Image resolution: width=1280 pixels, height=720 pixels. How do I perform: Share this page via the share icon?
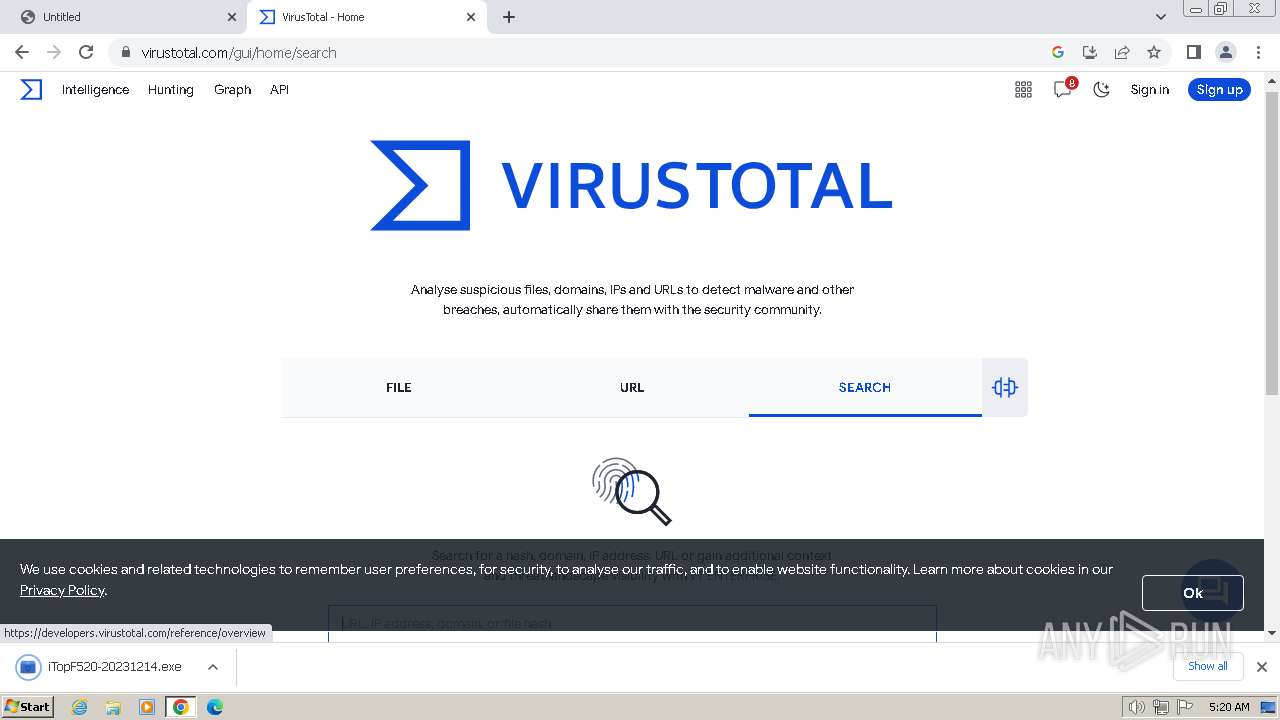pyautogui.click(x=1122, y=52)
